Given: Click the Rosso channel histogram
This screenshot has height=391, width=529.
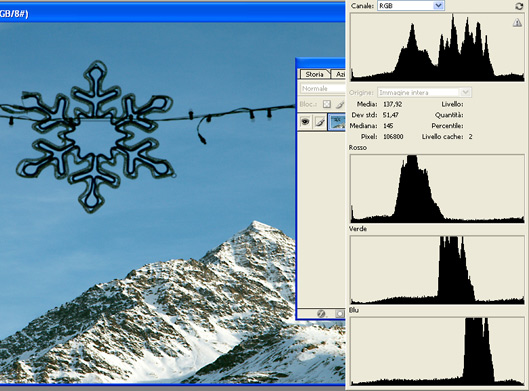Looking at the screenshot, I should click(437, 189).
